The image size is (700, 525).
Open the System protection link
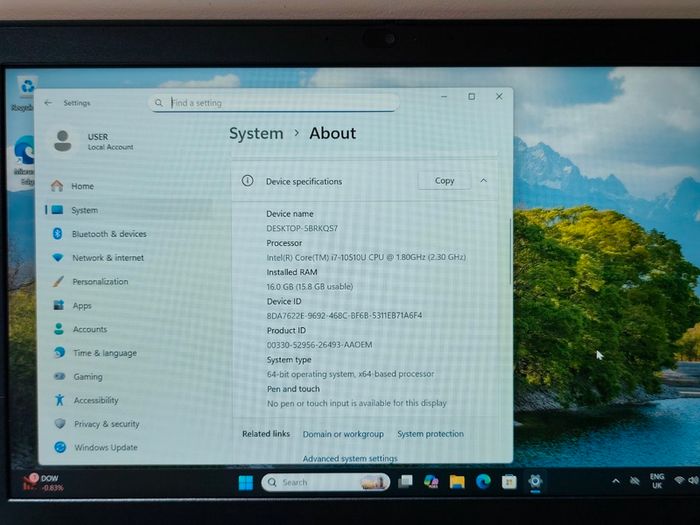[430, 433]
